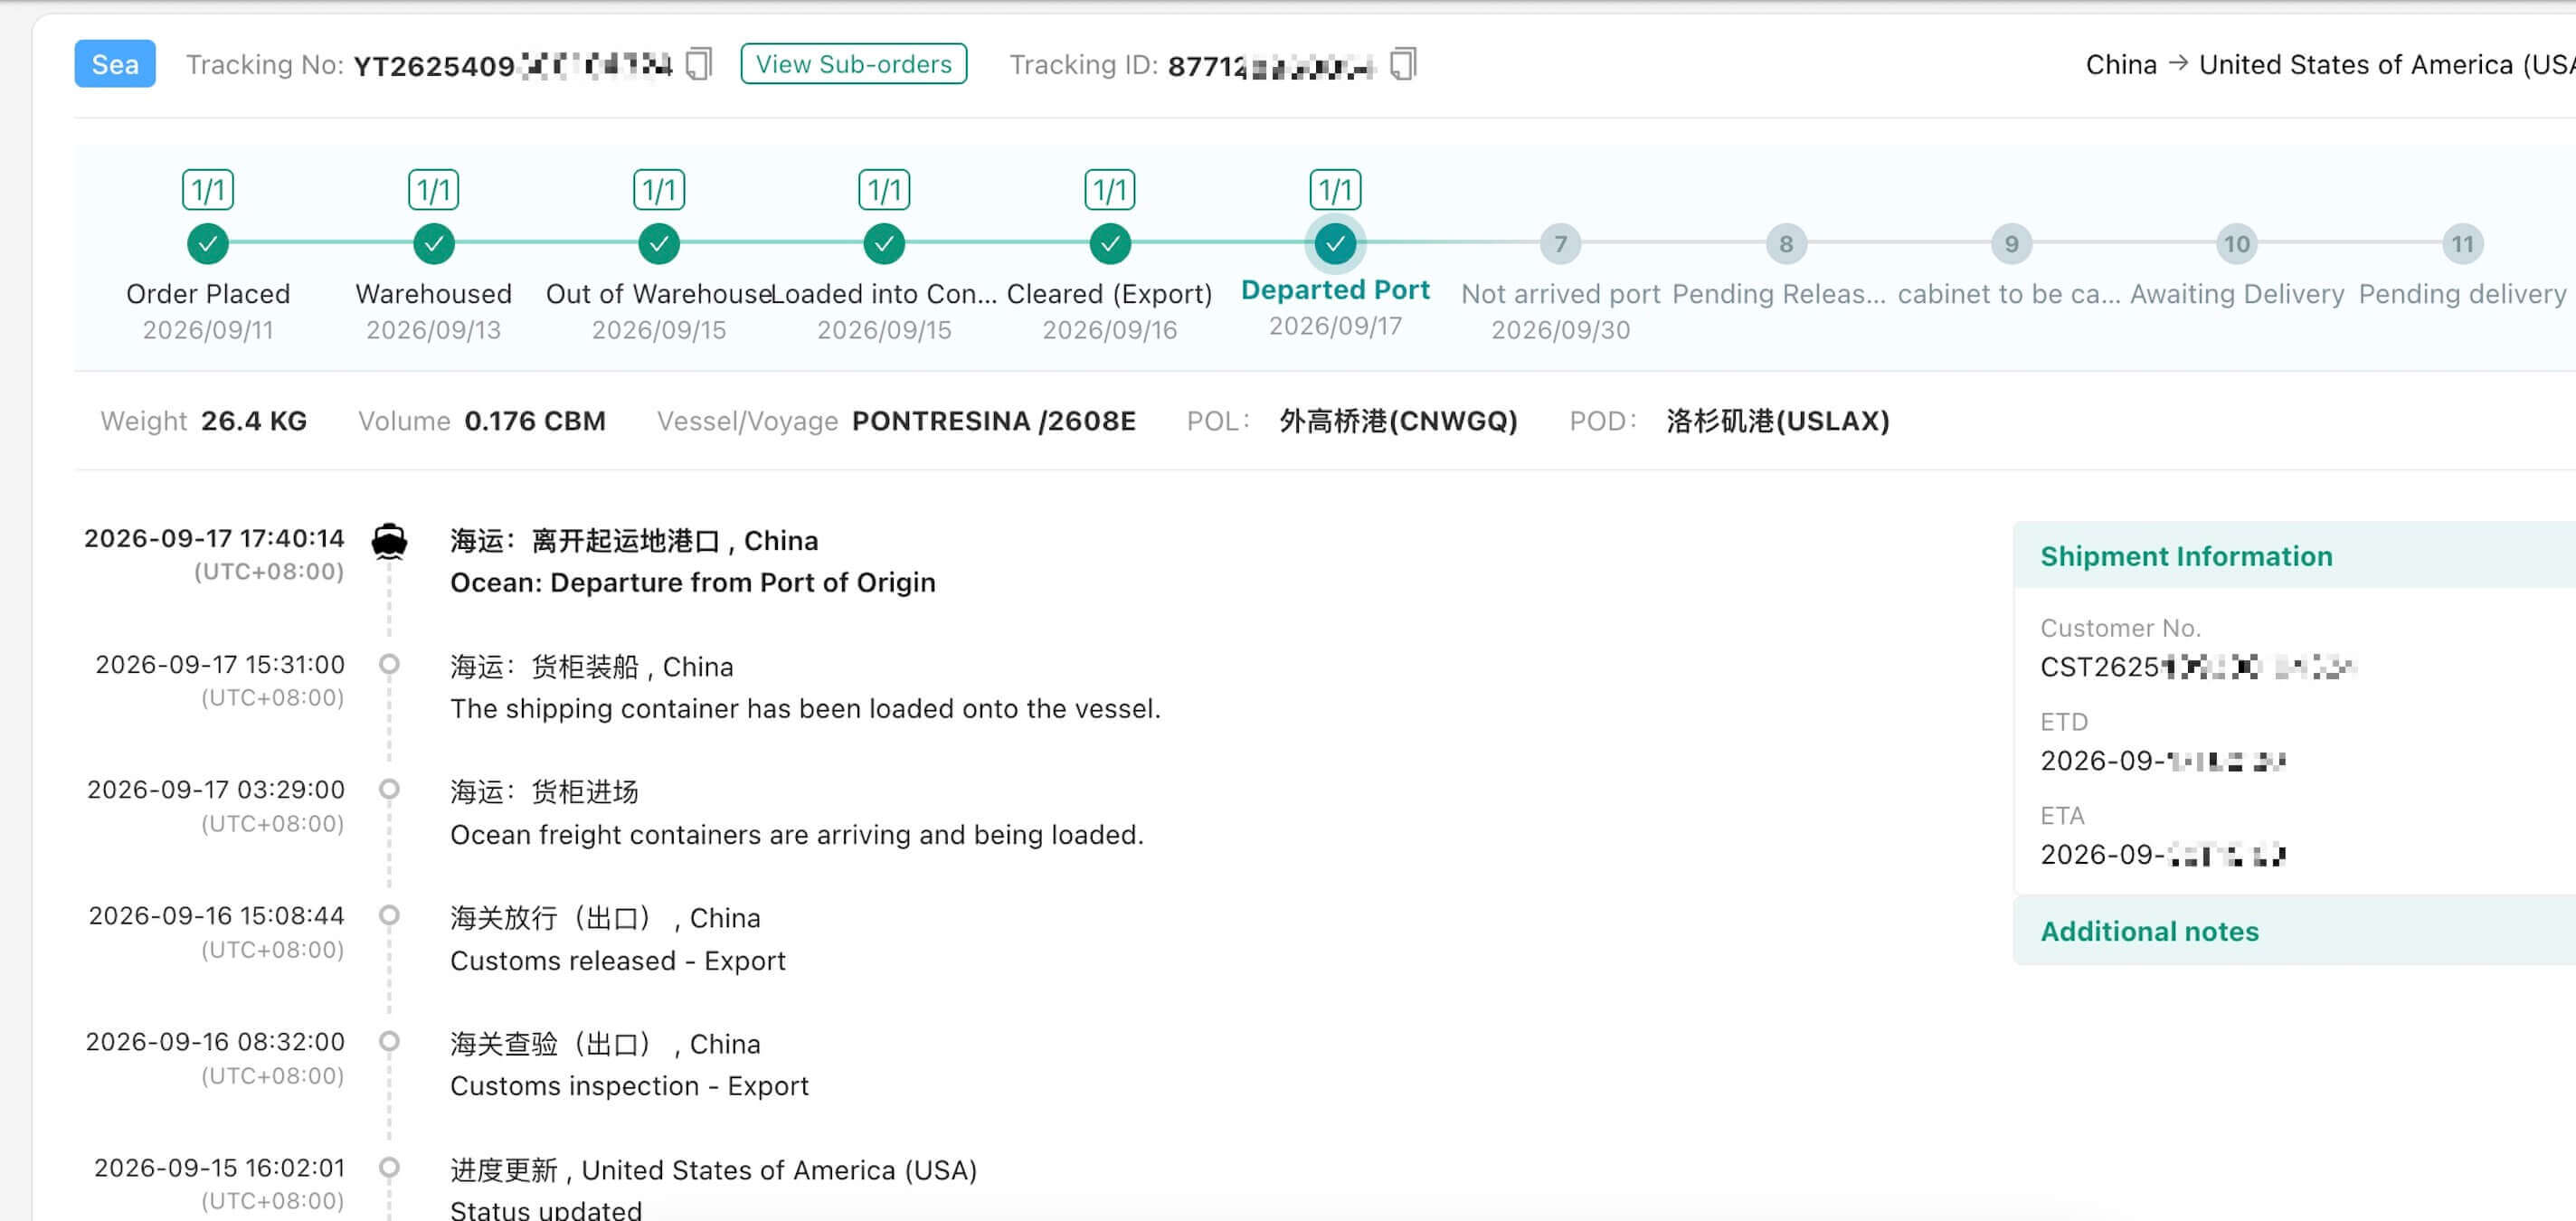Viewport: 2576px width, 1221px height.
Task: Select the Out of Warehouse step checkmark
Action: [x=659, y=243]
